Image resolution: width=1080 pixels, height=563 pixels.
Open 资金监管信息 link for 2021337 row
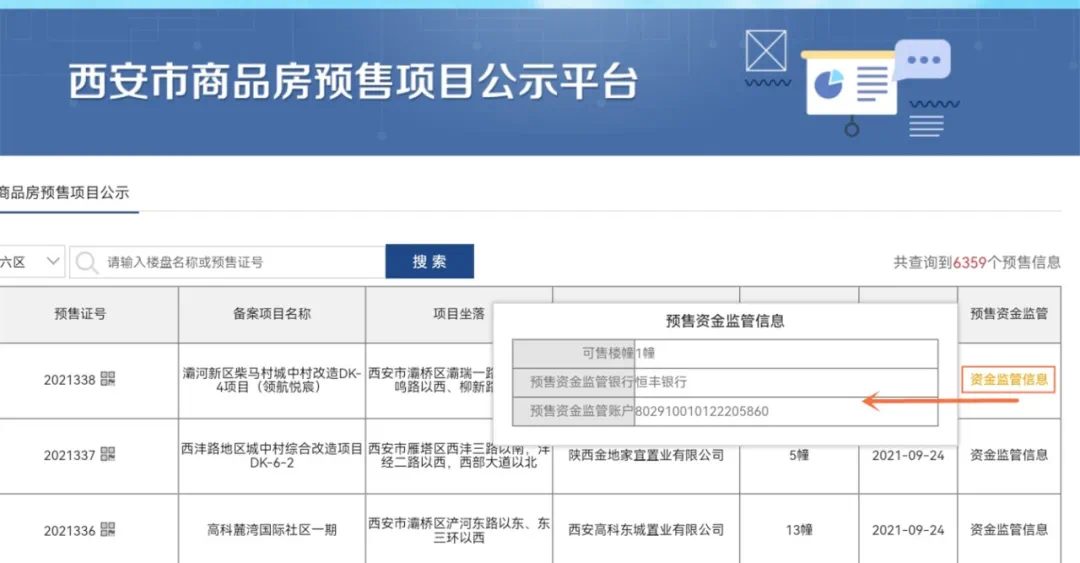1008,455
